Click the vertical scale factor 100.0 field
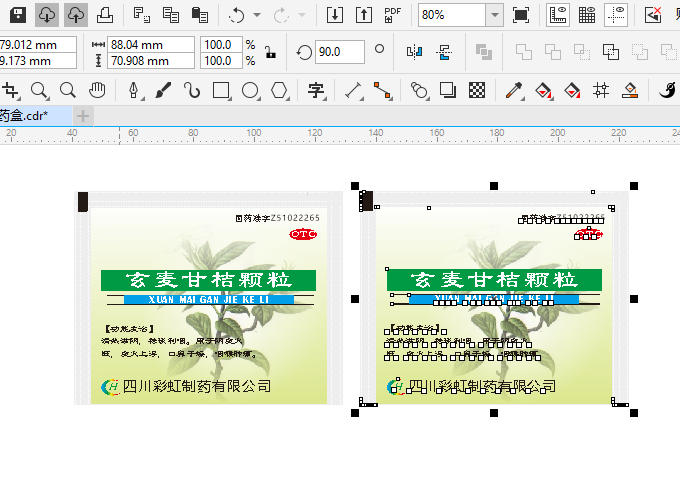 click(x=221, y=61)
